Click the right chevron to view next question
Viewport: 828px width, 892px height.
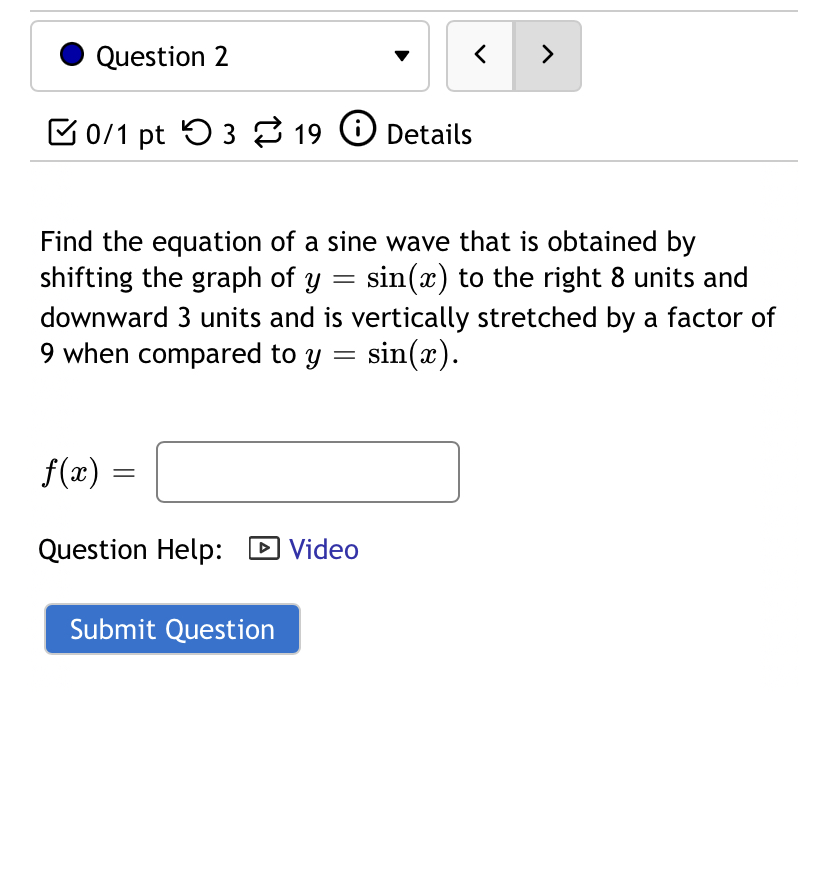tap(547, 55)
